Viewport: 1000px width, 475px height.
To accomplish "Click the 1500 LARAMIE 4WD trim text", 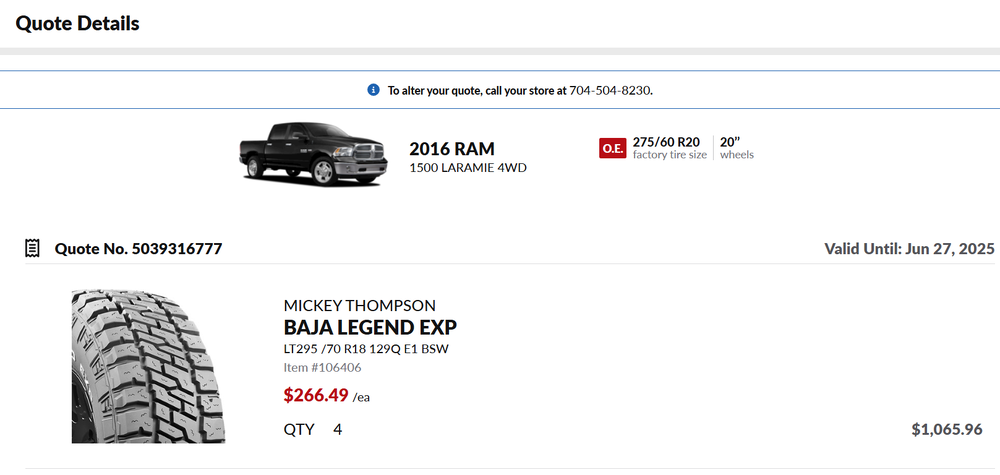I will click(468, 168).
